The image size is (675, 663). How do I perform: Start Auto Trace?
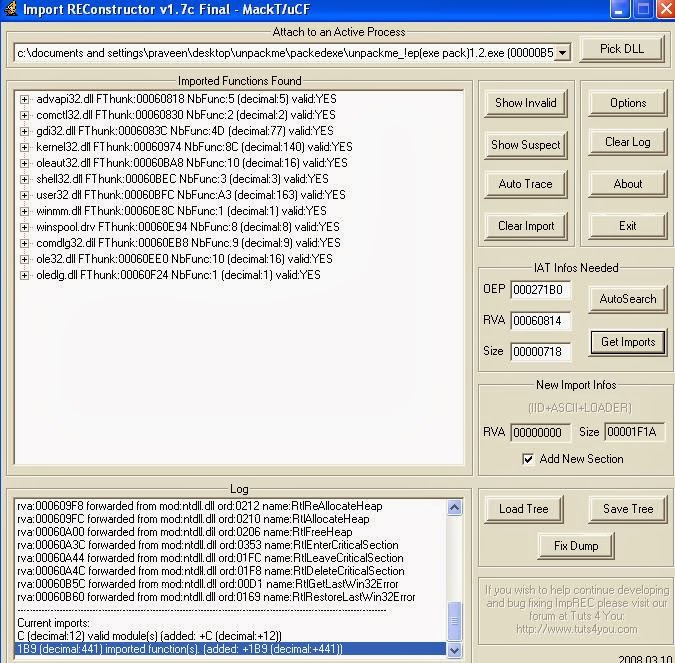point(525,184)
